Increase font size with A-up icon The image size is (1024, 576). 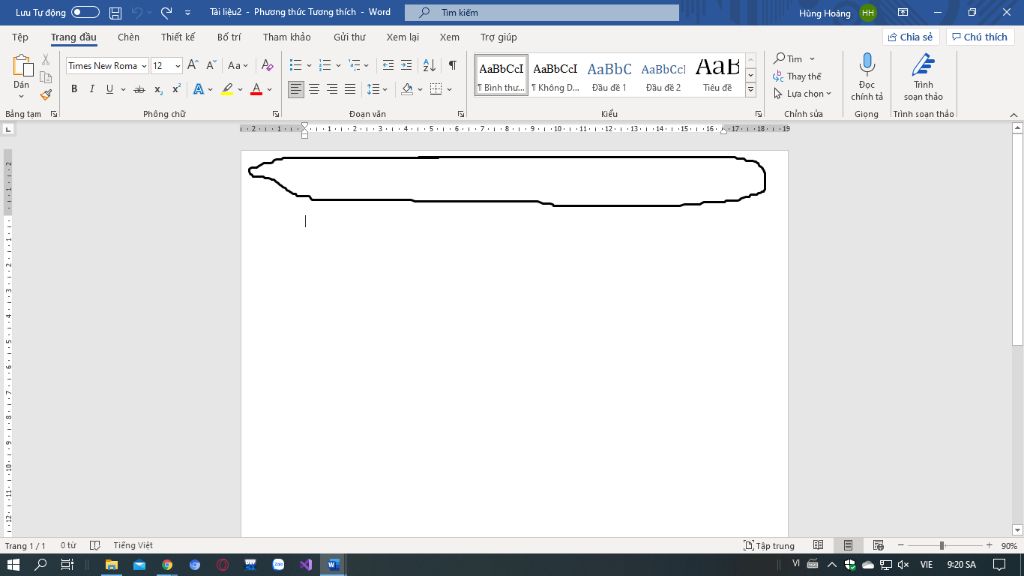(x=193, y=65)
